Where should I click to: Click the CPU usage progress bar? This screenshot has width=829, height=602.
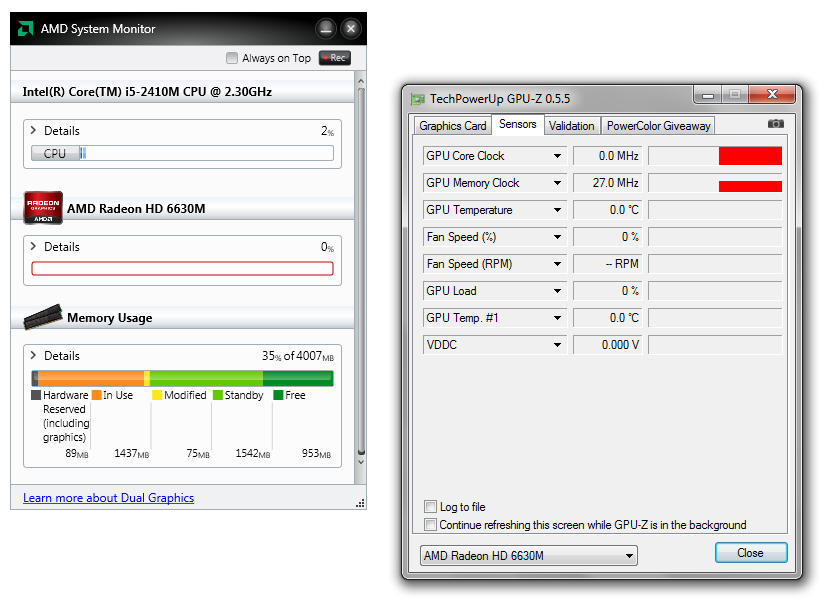pyautogui.click(x=182, y=153)
